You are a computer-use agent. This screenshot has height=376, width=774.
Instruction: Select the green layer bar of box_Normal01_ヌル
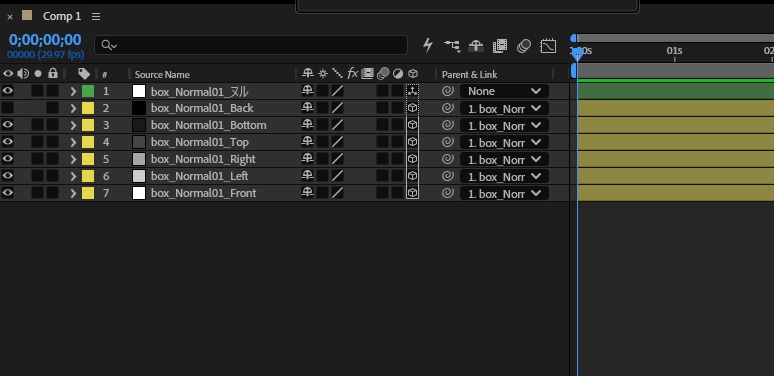(x=675, y=91)
